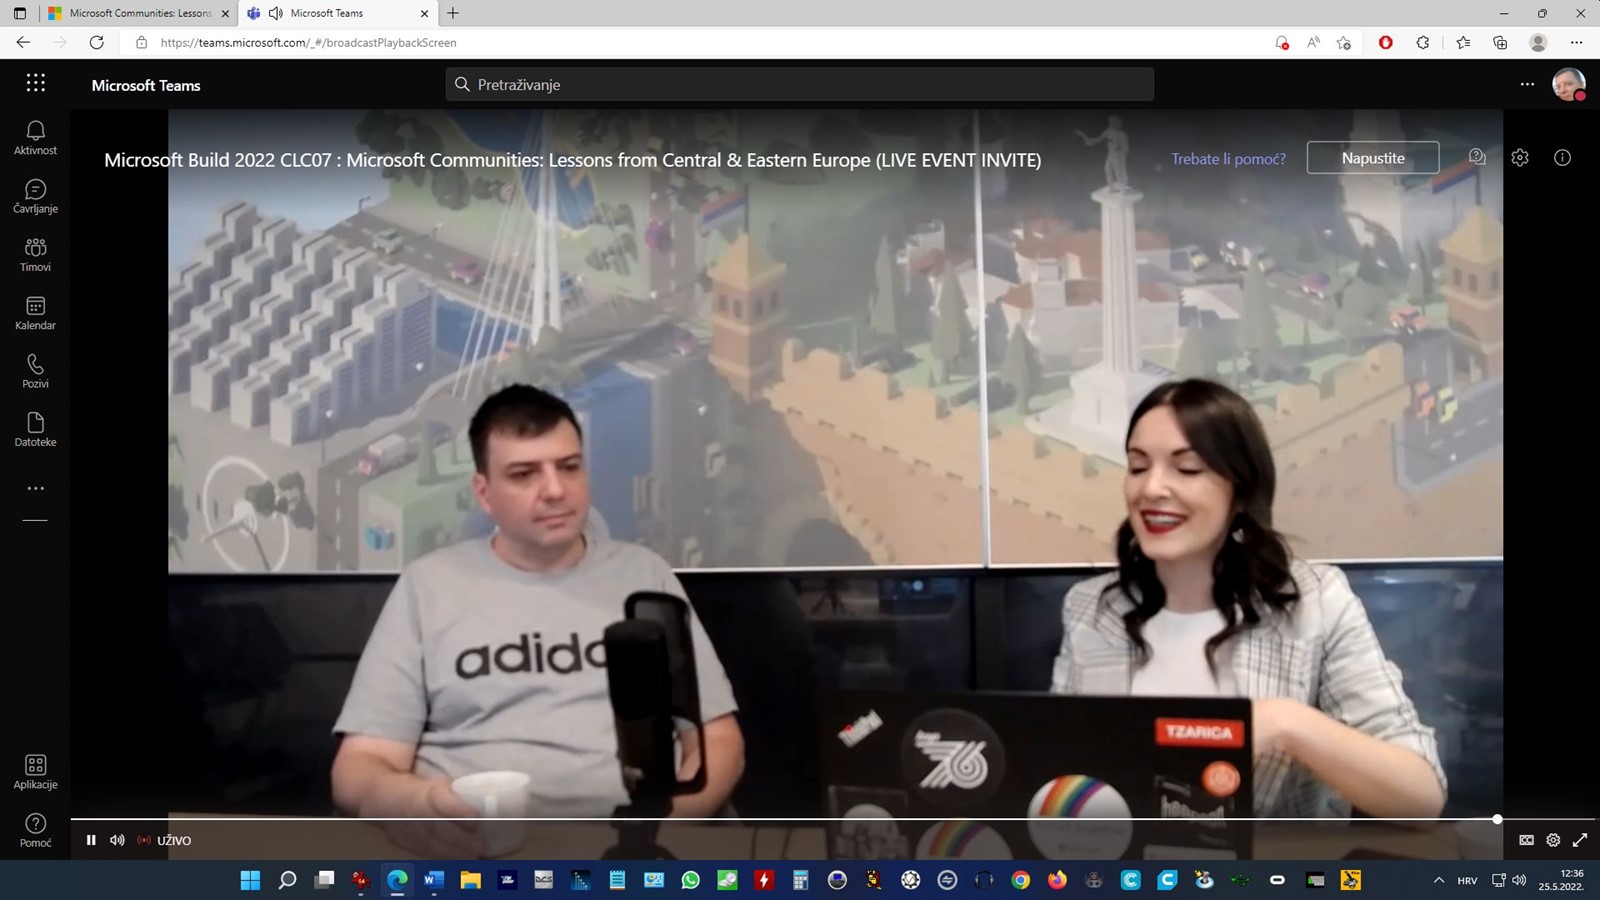Enter fullscreen video mode
The height and width of the screenshot is (900, 1600).
point(1580,840)
